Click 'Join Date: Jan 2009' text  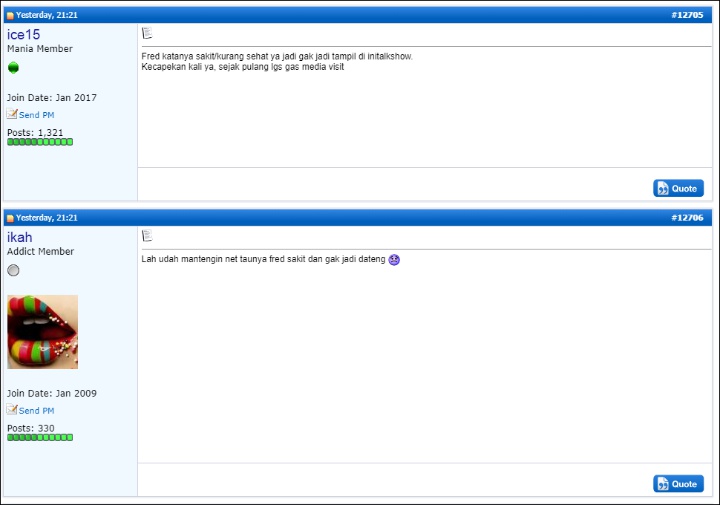[52, 393]
